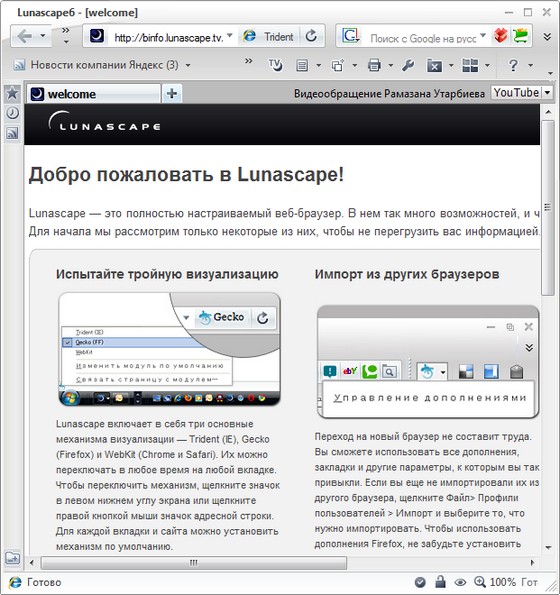Focus the address bar URL field

pos(169,37)
